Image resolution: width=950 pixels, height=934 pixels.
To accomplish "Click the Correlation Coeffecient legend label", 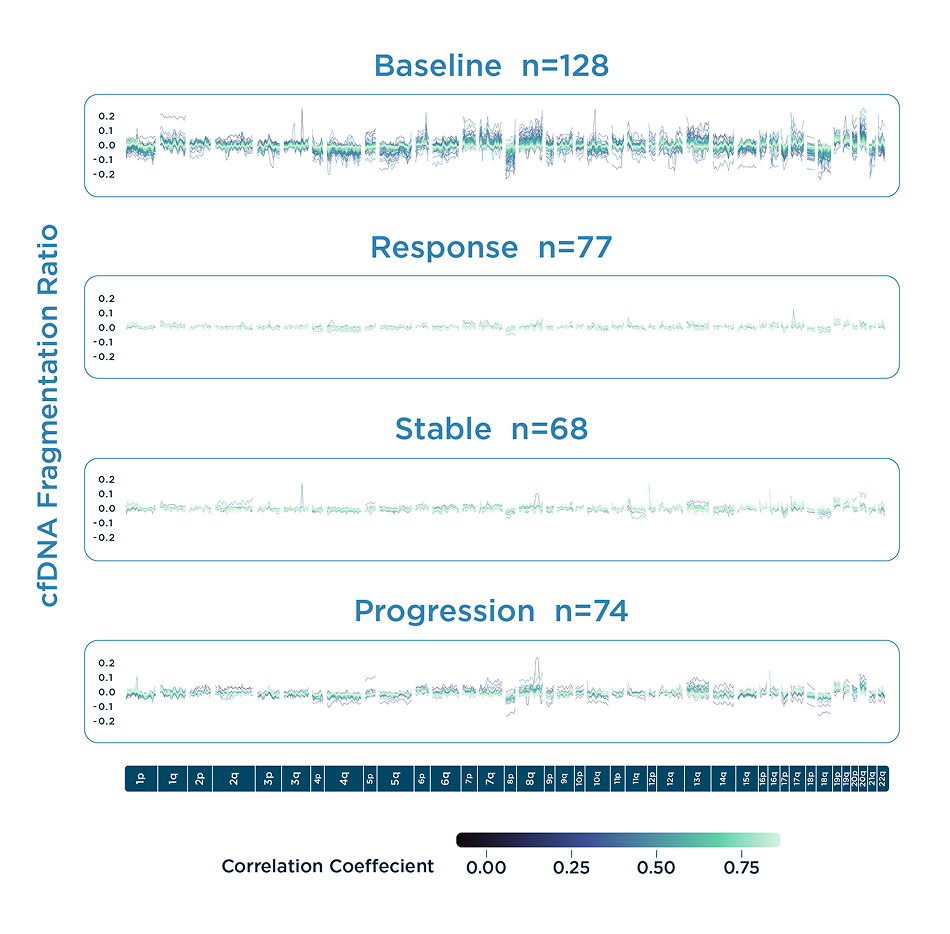I will [x=328, y=866].
